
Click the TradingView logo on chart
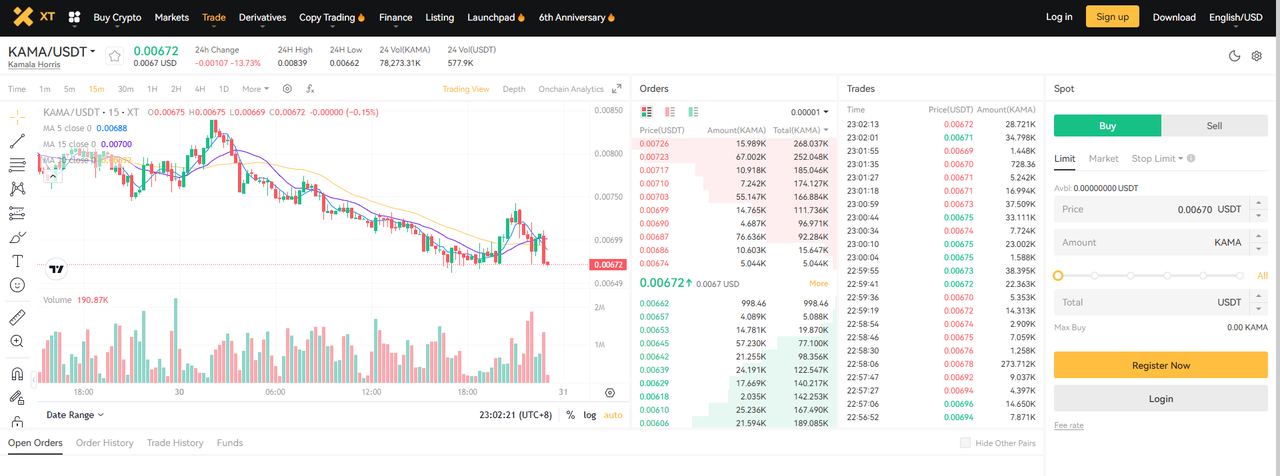(x=57, y=268)
